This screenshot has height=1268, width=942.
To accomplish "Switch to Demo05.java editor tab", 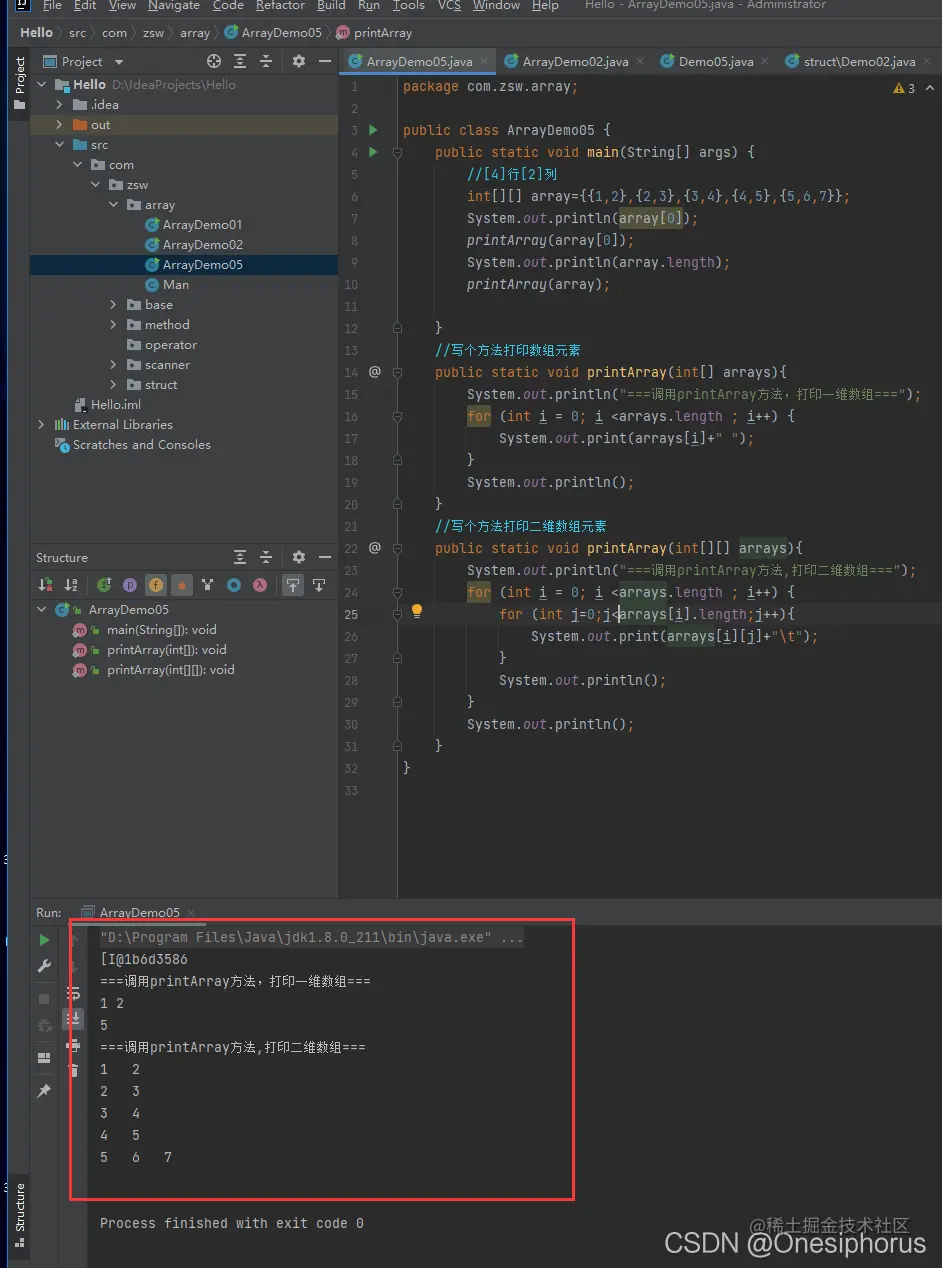I will [715, 62].
